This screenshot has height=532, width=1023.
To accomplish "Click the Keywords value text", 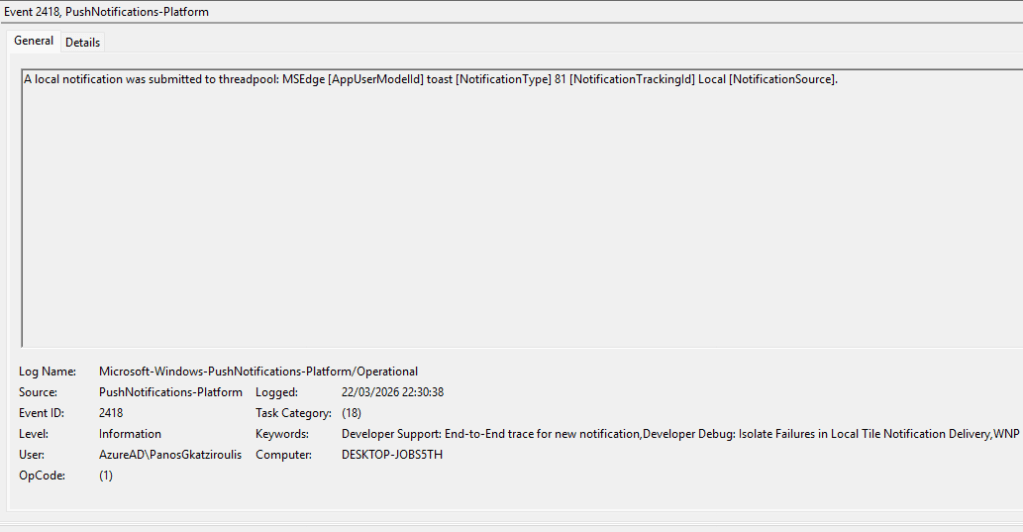I will (x=680, y=434).
